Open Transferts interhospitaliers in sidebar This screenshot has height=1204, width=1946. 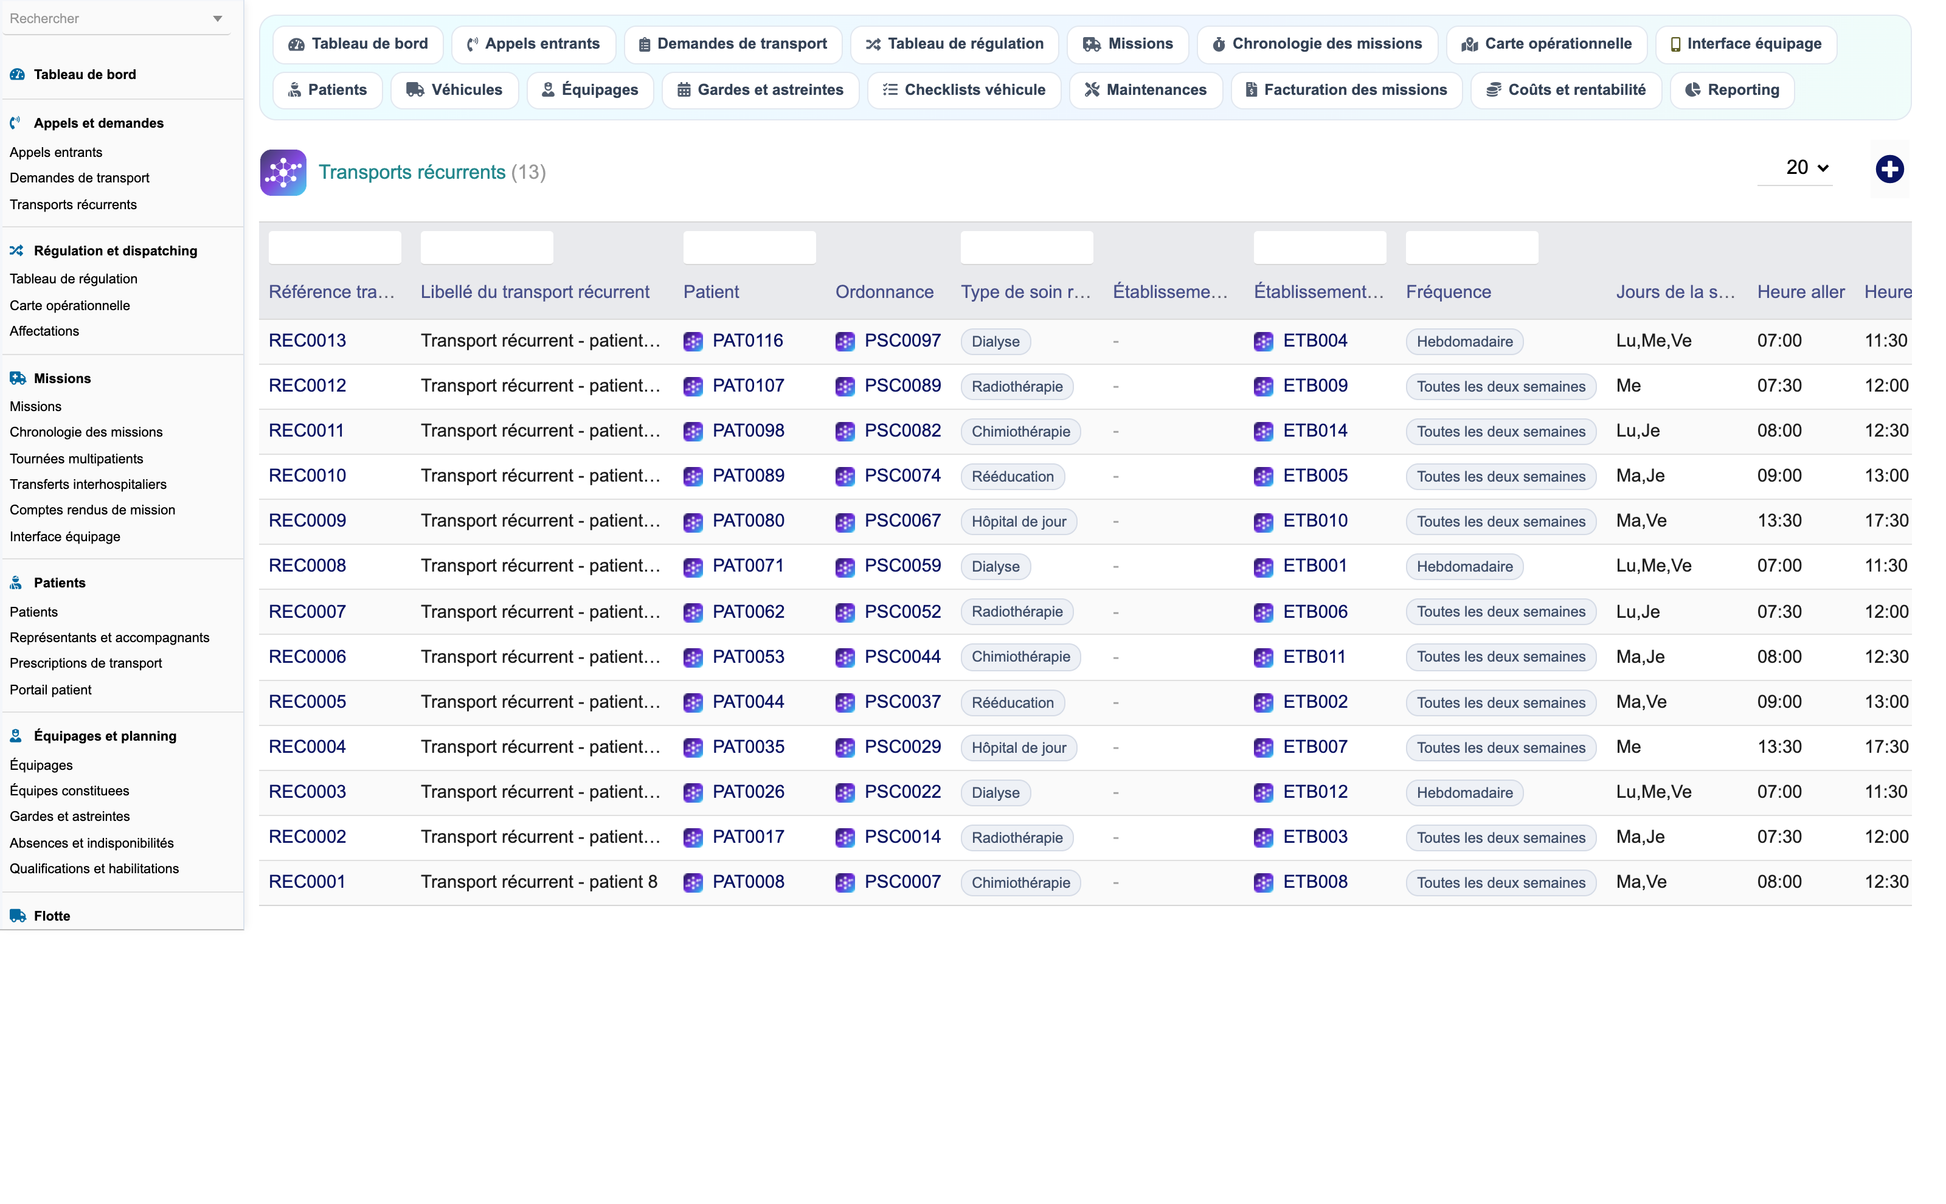pyautogui.click(x=89, y=484)
